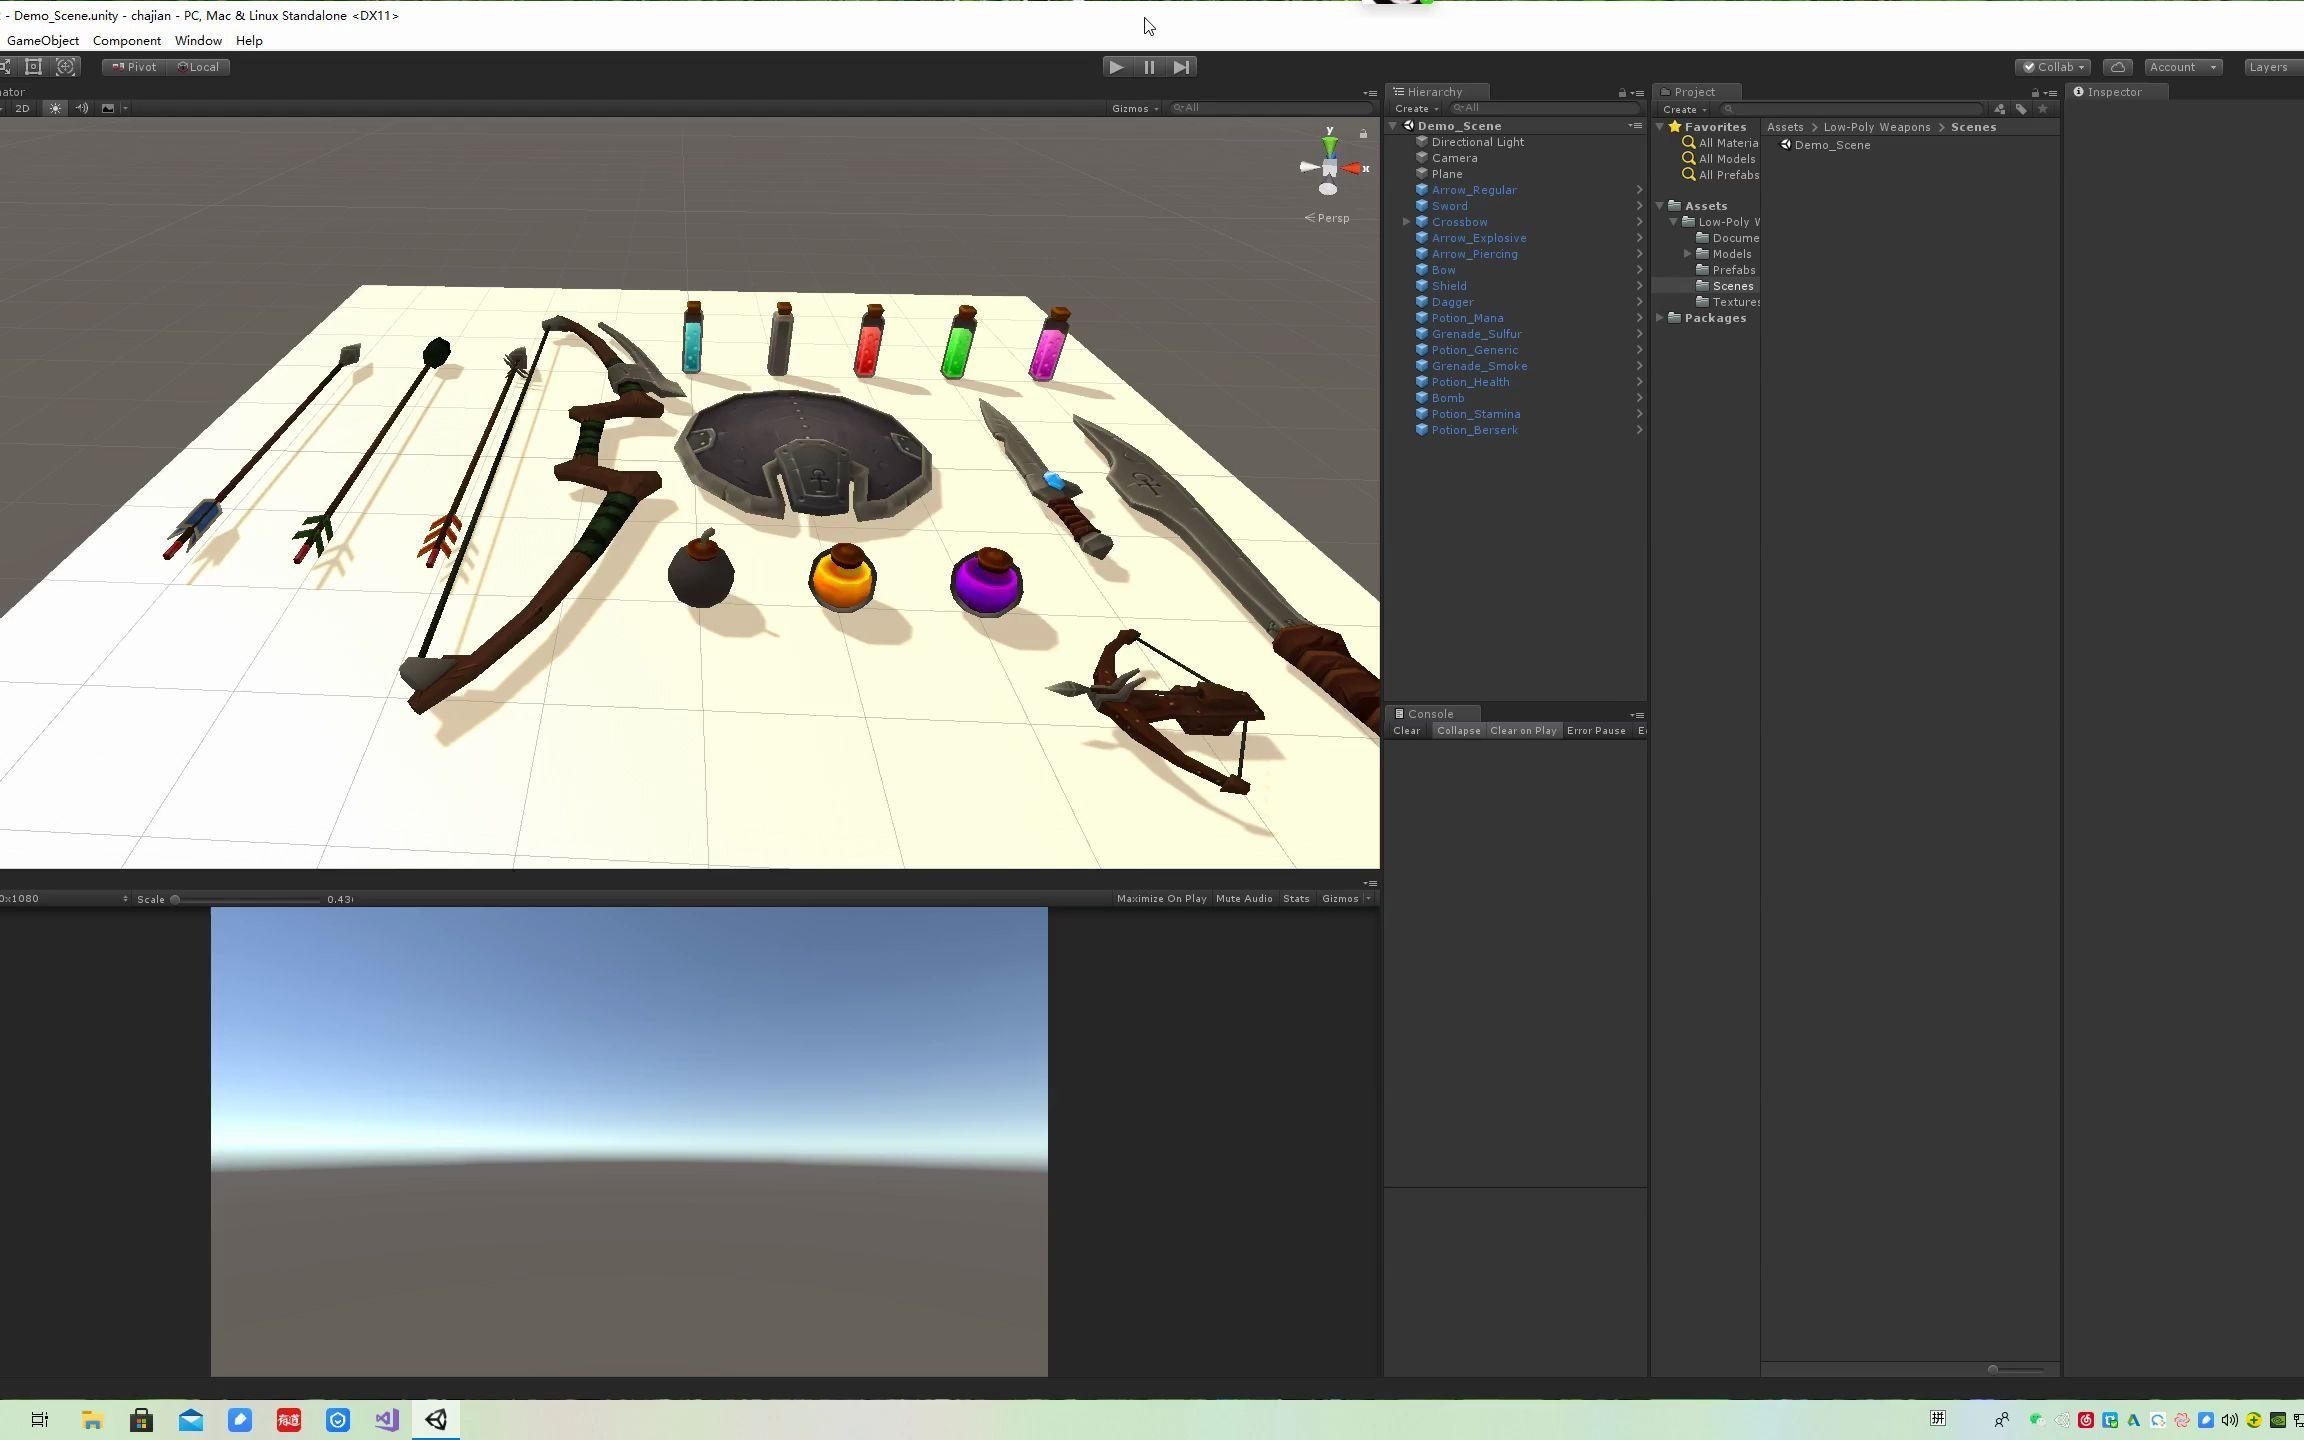The width and height of the screenshot is (2304, 1440).
Task: Toggle scene lighting in the Scene view
Action: click(x=55, y=108)
